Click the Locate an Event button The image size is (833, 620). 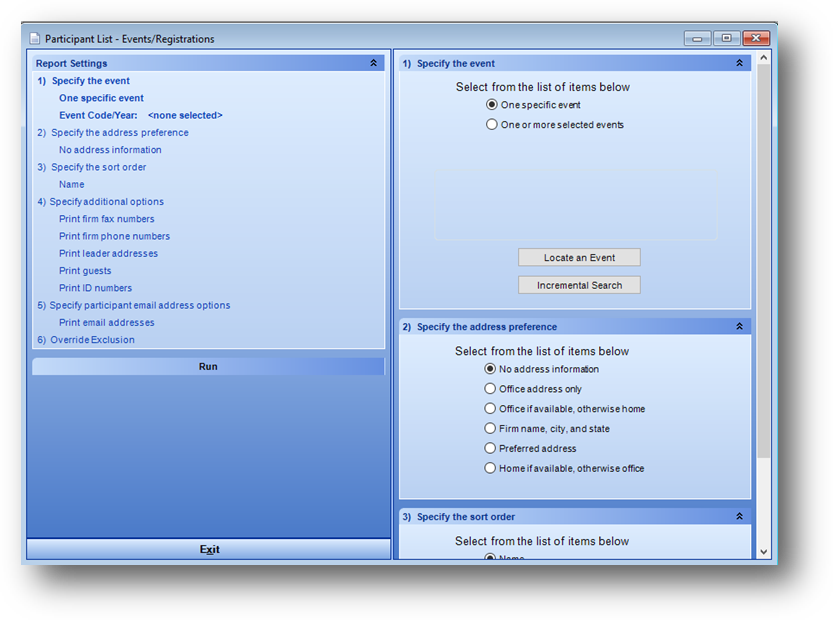[x=579, y=258]
